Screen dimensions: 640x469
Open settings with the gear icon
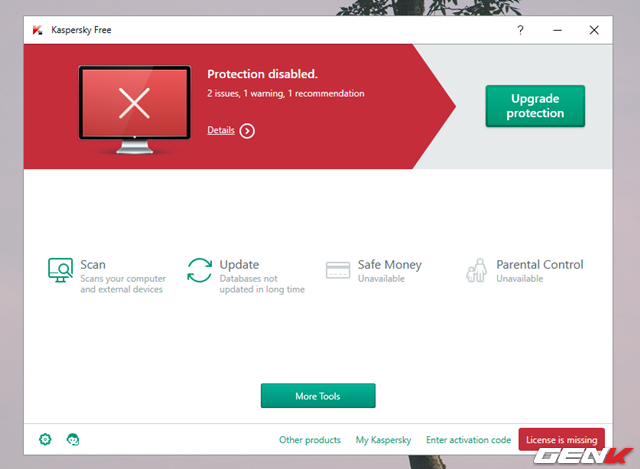point(45,439)
